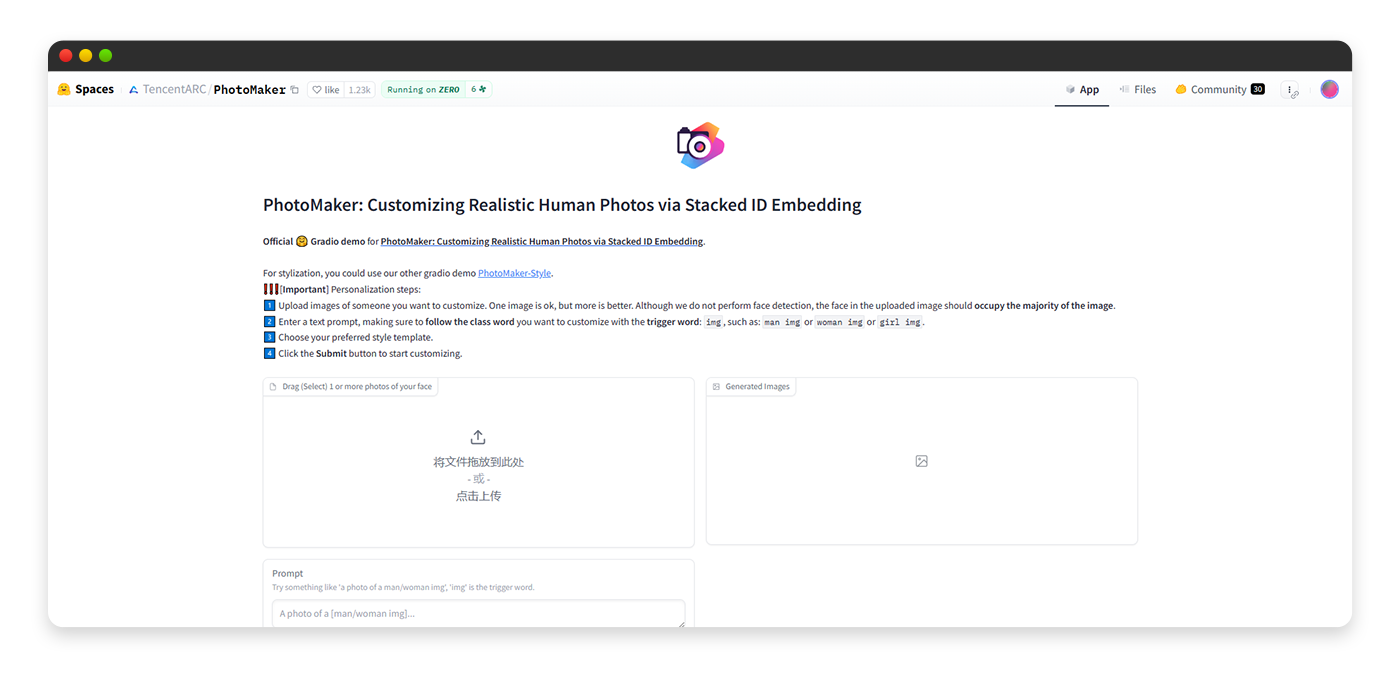Open the user profile avatar menu
This screenshot has width=1400, height=700.
click(1329, 89)
